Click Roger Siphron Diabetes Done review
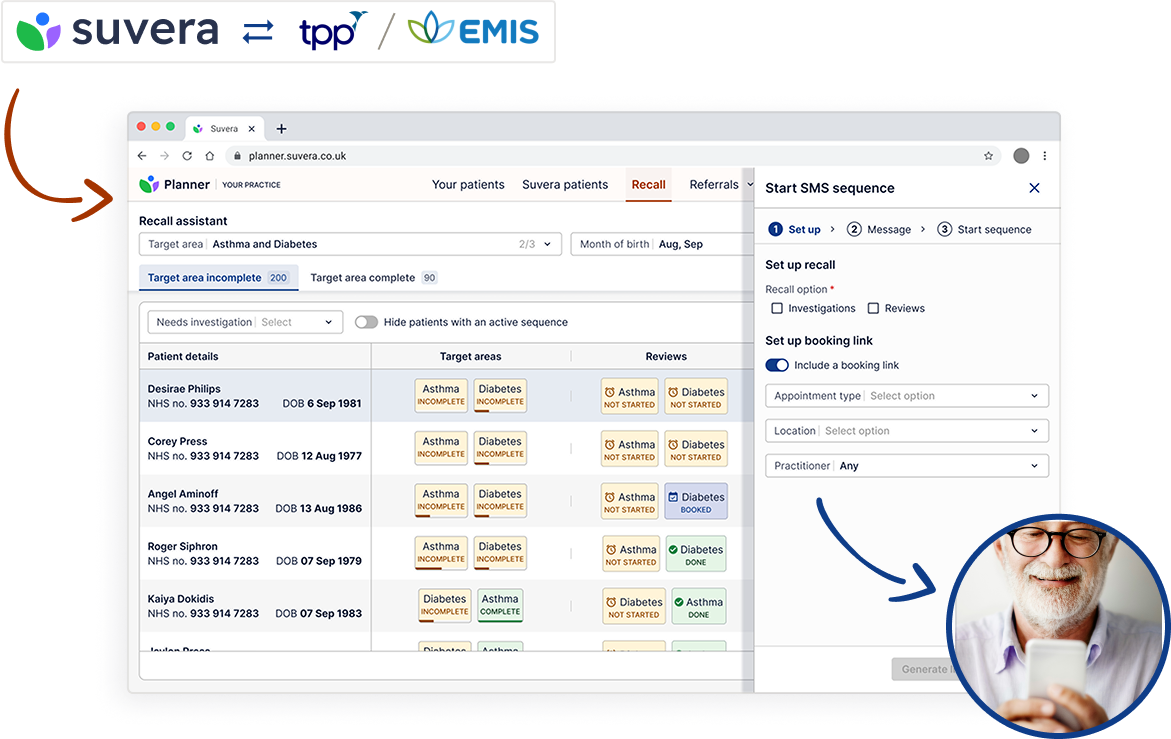 click(x=696, y=555)
